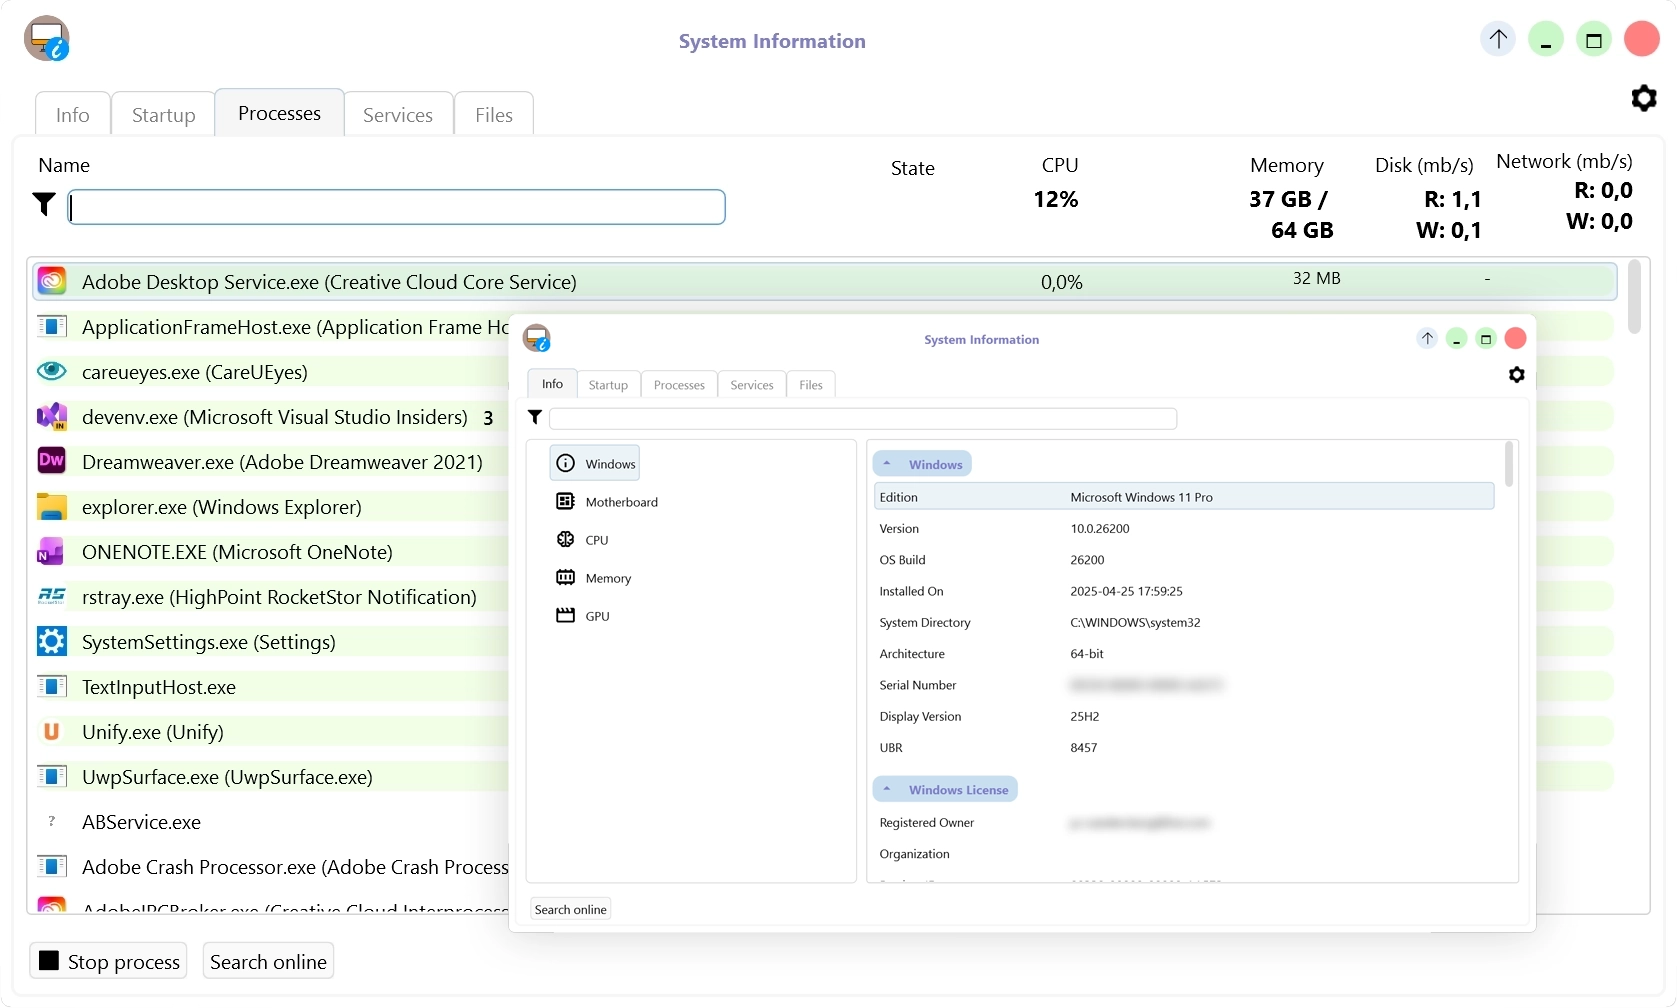The image size is (1677, 1008).
Task: Select the rstray.exe RocketStor Notification row
Action: coord(270,596)
